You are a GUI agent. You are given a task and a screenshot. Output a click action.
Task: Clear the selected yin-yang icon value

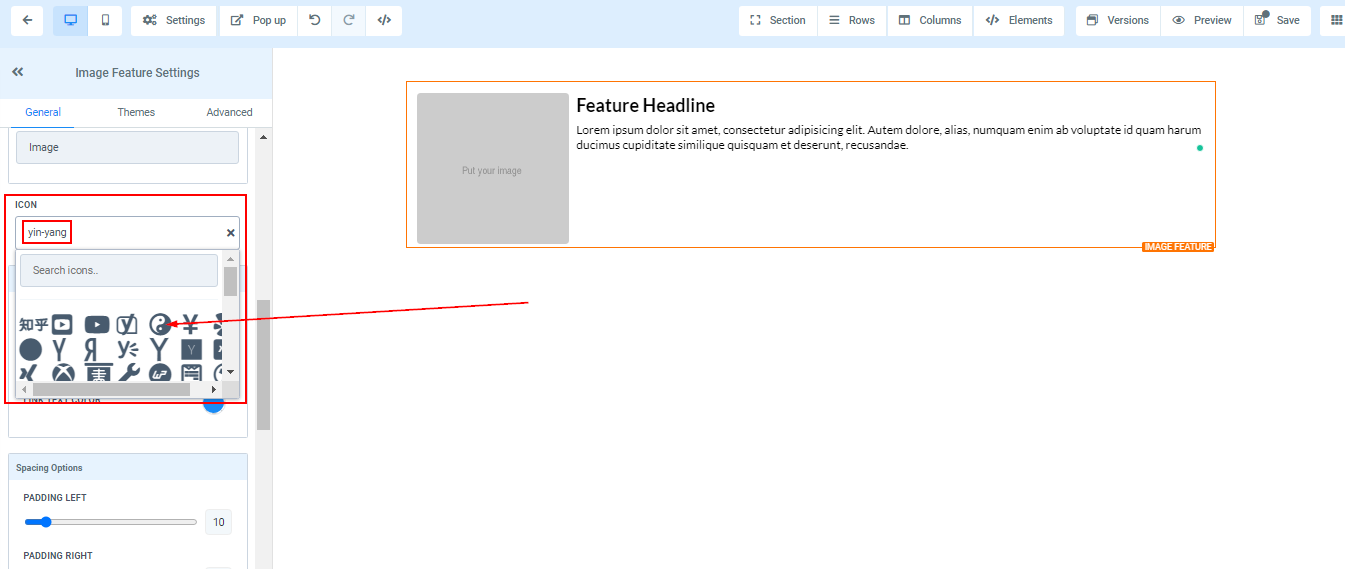pos(230,233)
